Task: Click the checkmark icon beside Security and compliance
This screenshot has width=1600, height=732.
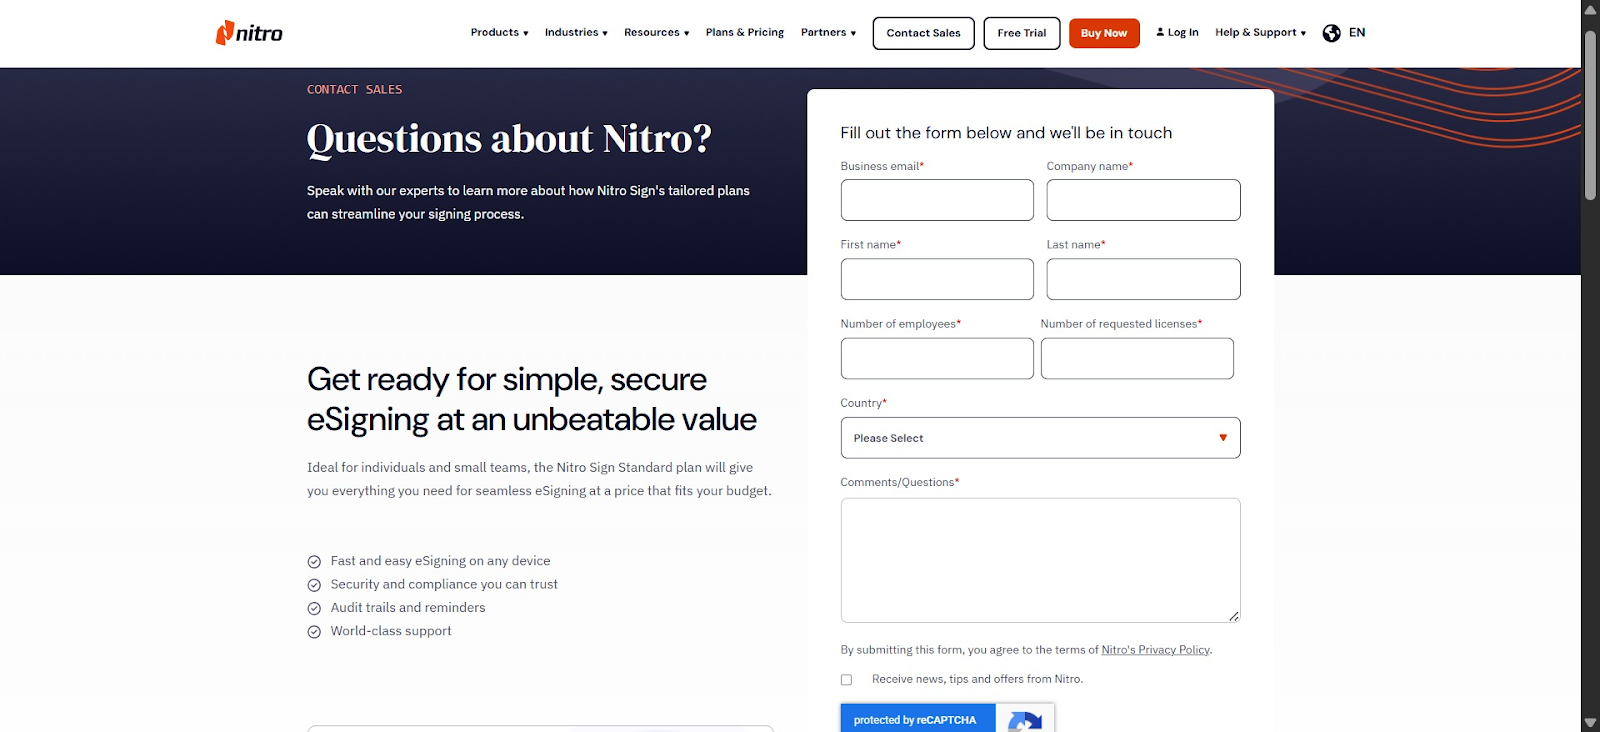Action: click(314, 585)
